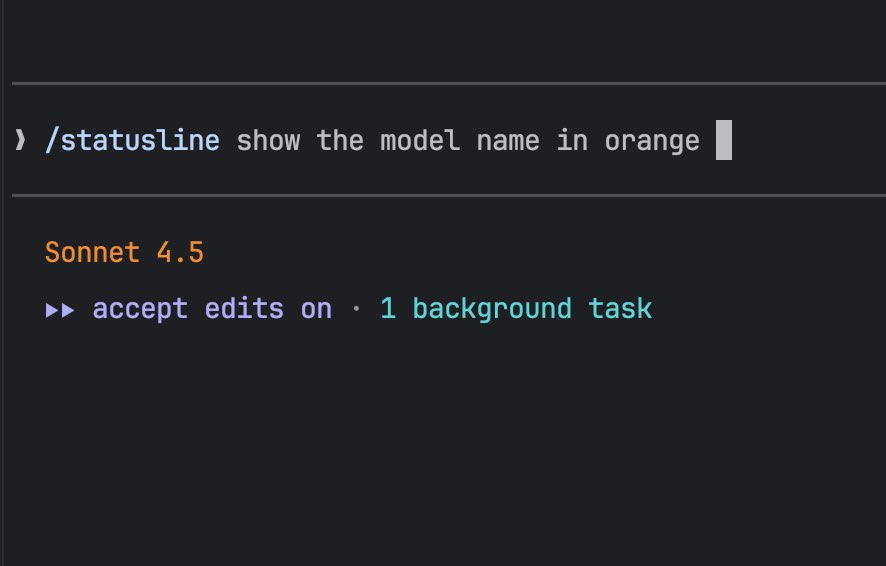The width and height of the screenshot is (886, 566).
Task: Click the orange 'Sonnet 4.5' model name
Action: (124, 252)
